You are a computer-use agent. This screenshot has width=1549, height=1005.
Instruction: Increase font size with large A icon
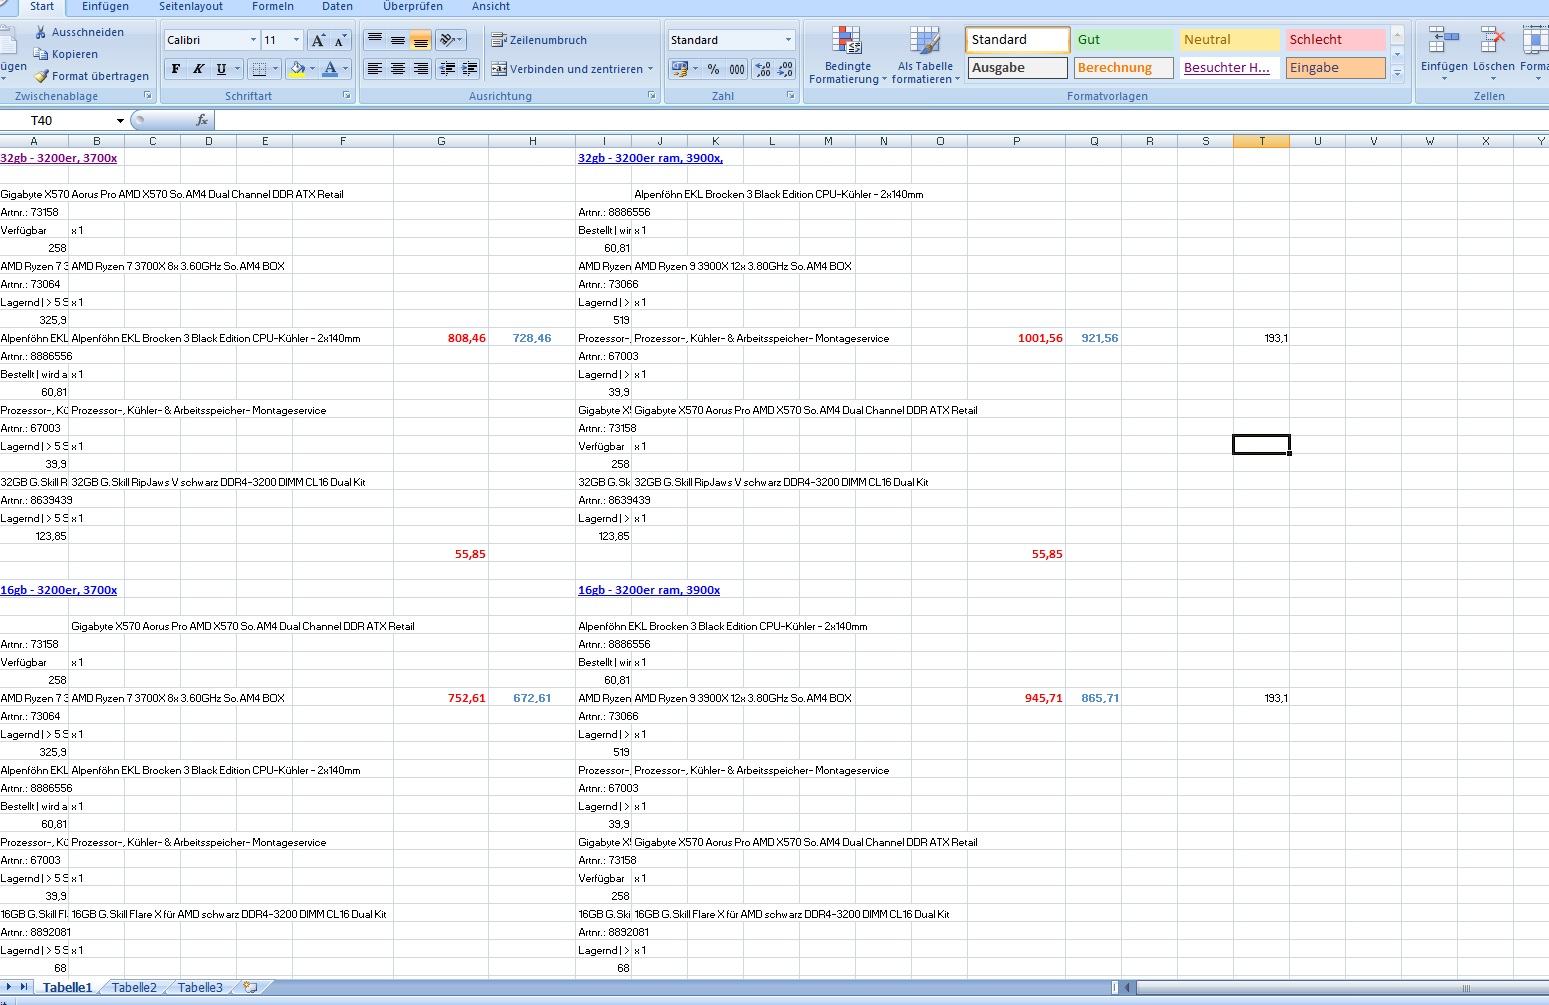[x=318, y=40]
